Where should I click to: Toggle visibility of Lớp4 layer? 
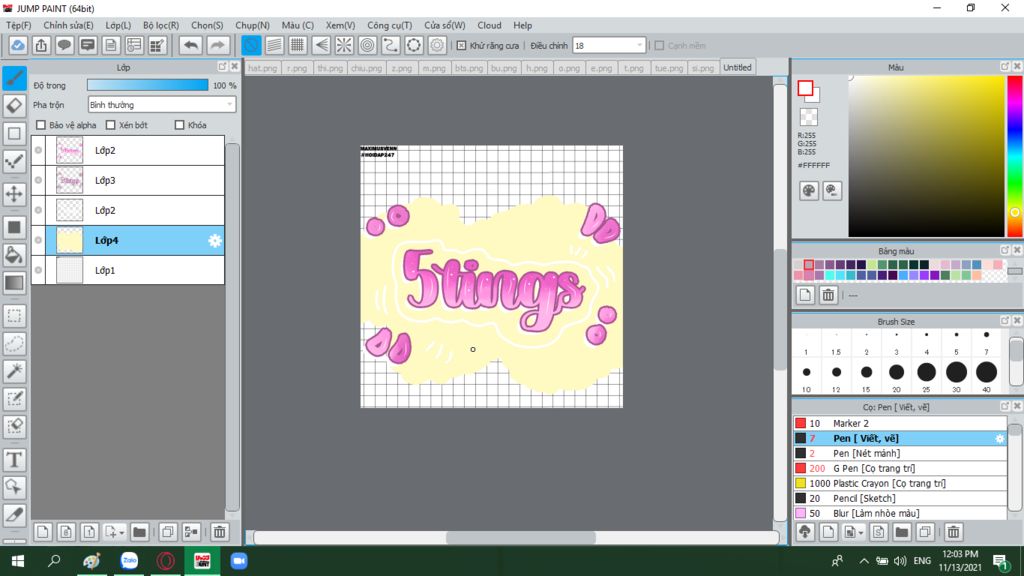pos(39,240)
